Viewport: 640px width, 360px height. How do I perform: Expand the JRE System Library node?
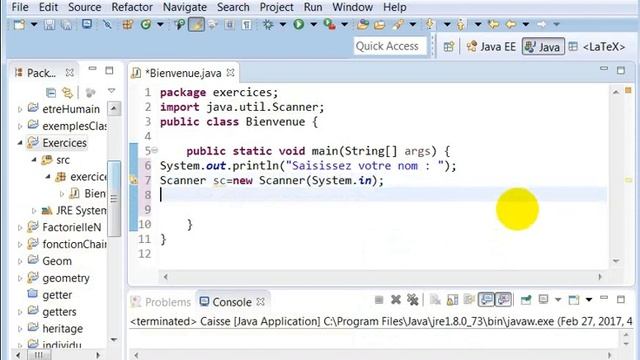[34, 211]
